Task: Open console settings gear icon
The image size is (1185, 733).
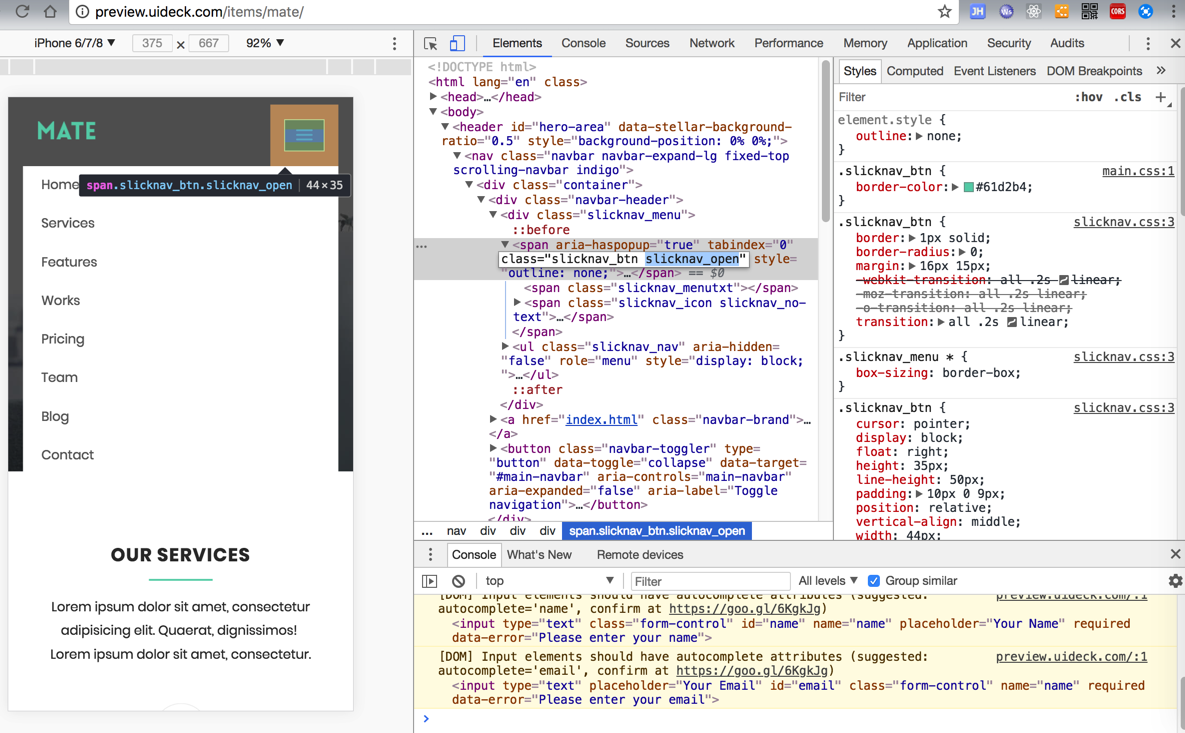Action: (x=1175, y=581)
